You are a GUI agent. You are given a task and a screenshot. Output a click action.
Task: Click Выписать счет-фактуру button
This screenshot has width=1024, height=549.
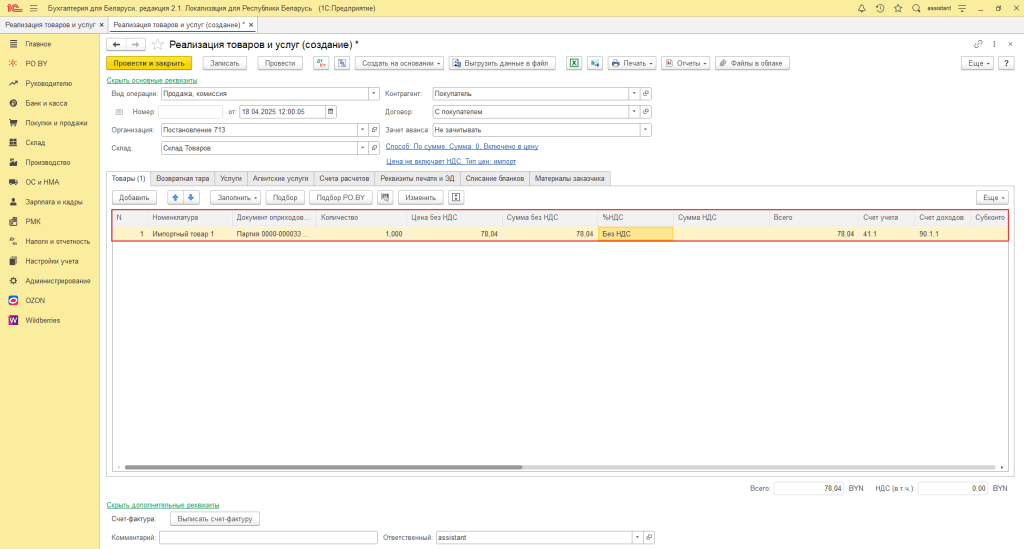click(x=215, y=519)
